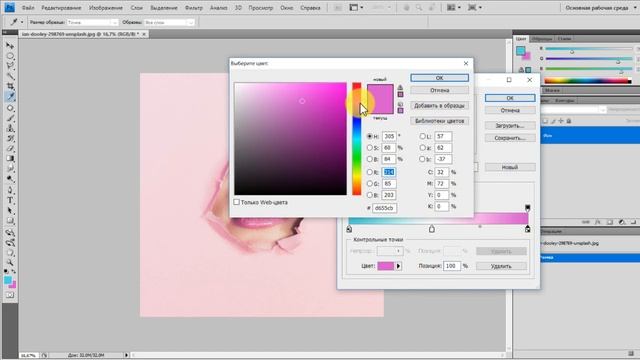This screenshot has width=640, height=360.
Task: Click the out-of-gamut warning triangle icon
Action: point(400,87)
